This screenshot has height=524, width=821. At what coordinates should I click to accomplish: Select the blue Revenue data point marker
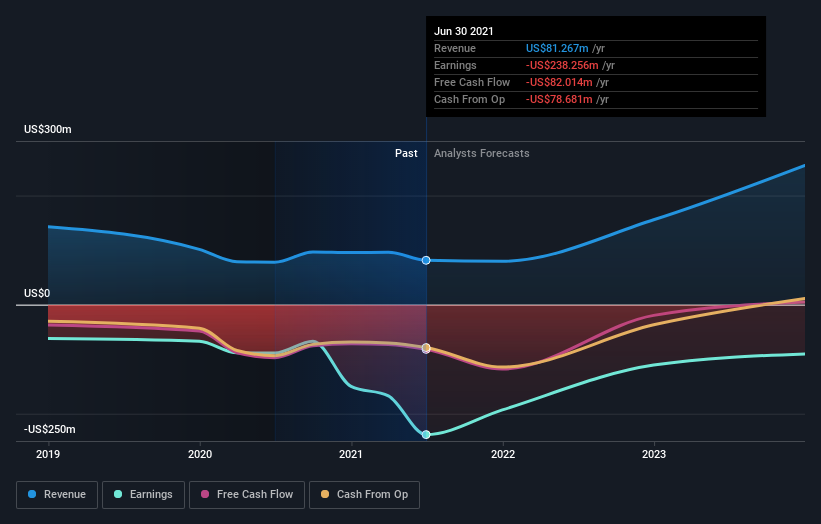click(x=426, y=260)
